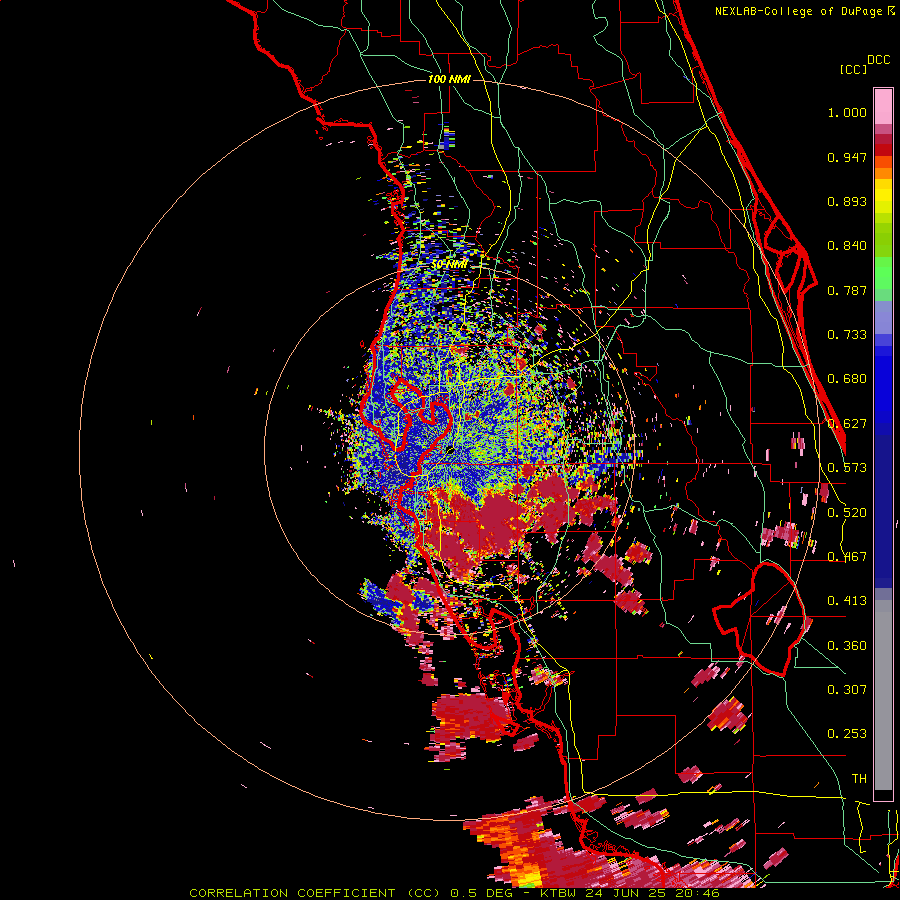Click the 100 NMI range ring label
900x900 pixels.
point(449,79)
